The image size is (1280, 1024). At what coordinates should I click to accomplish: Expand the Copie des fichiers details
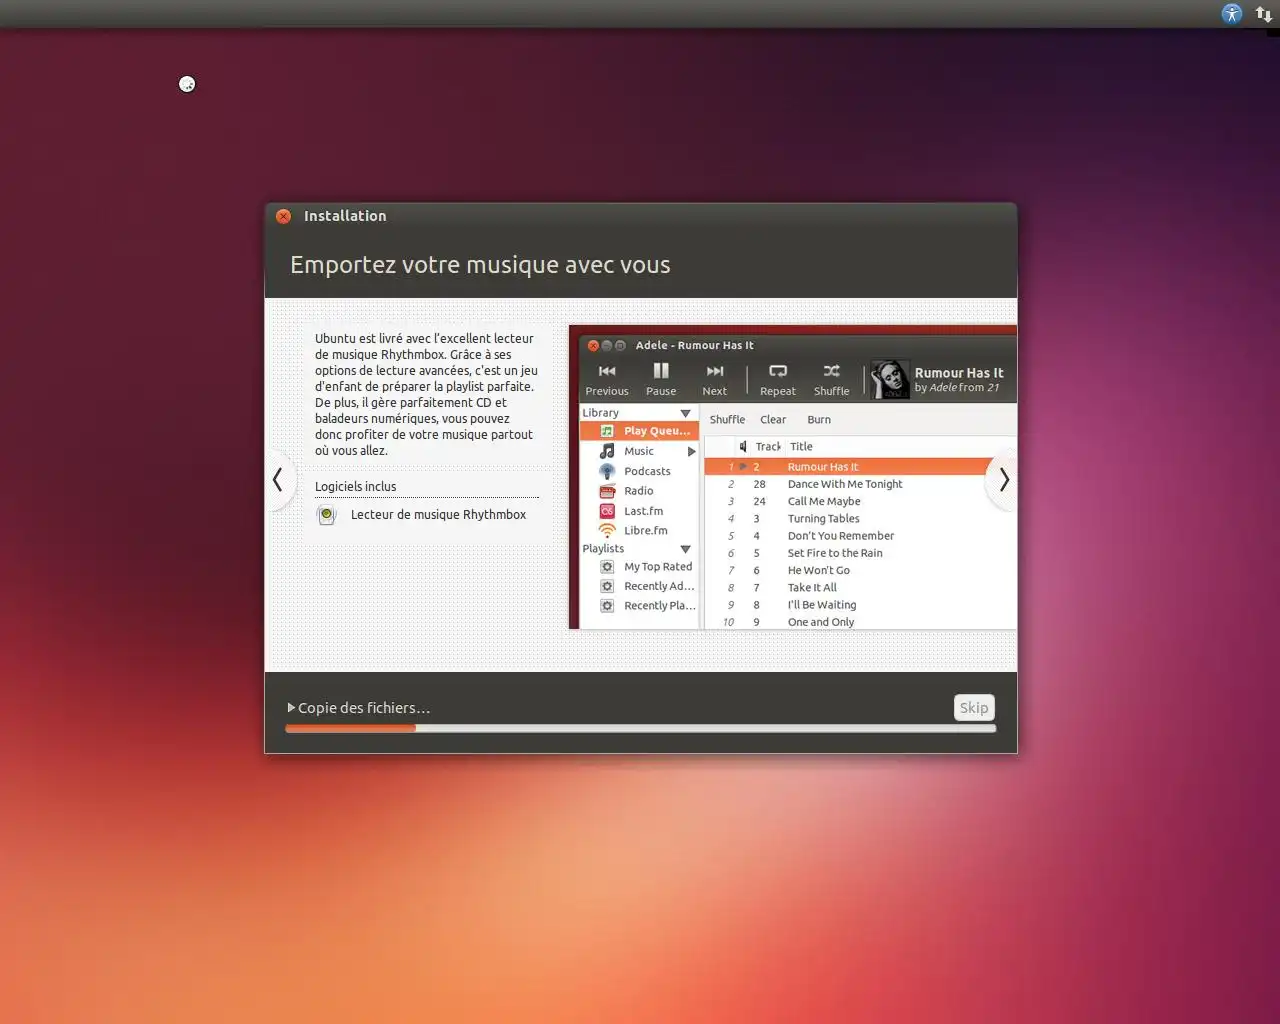pos(291,708)
